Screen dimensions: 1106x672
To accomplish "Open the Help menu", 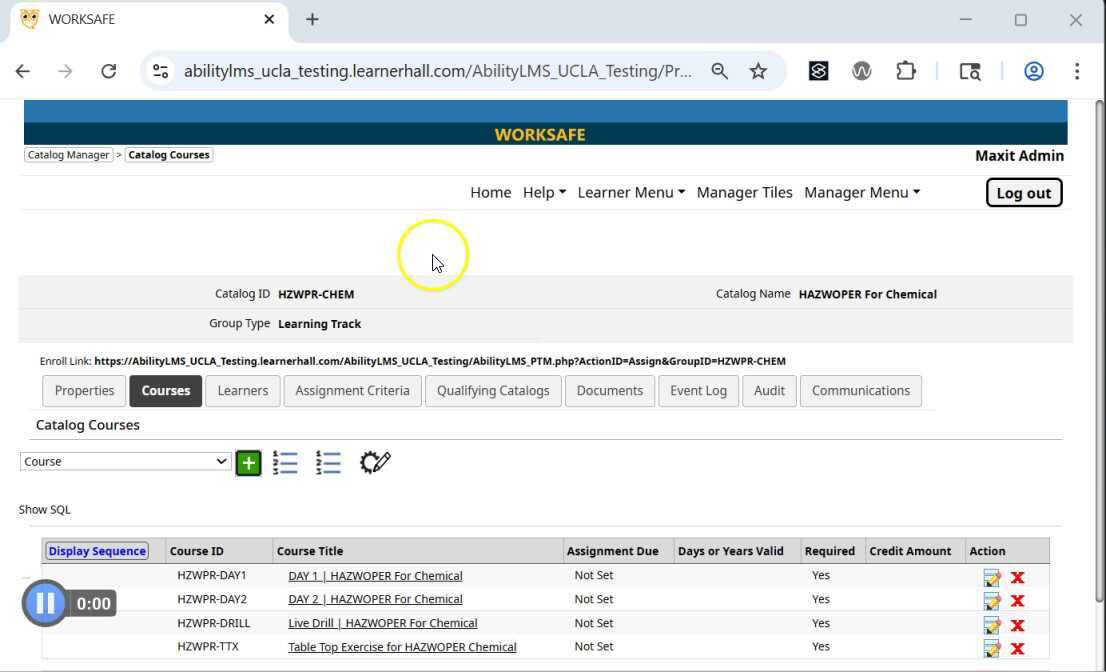I will pyautogui.click(x=544, y=192).
